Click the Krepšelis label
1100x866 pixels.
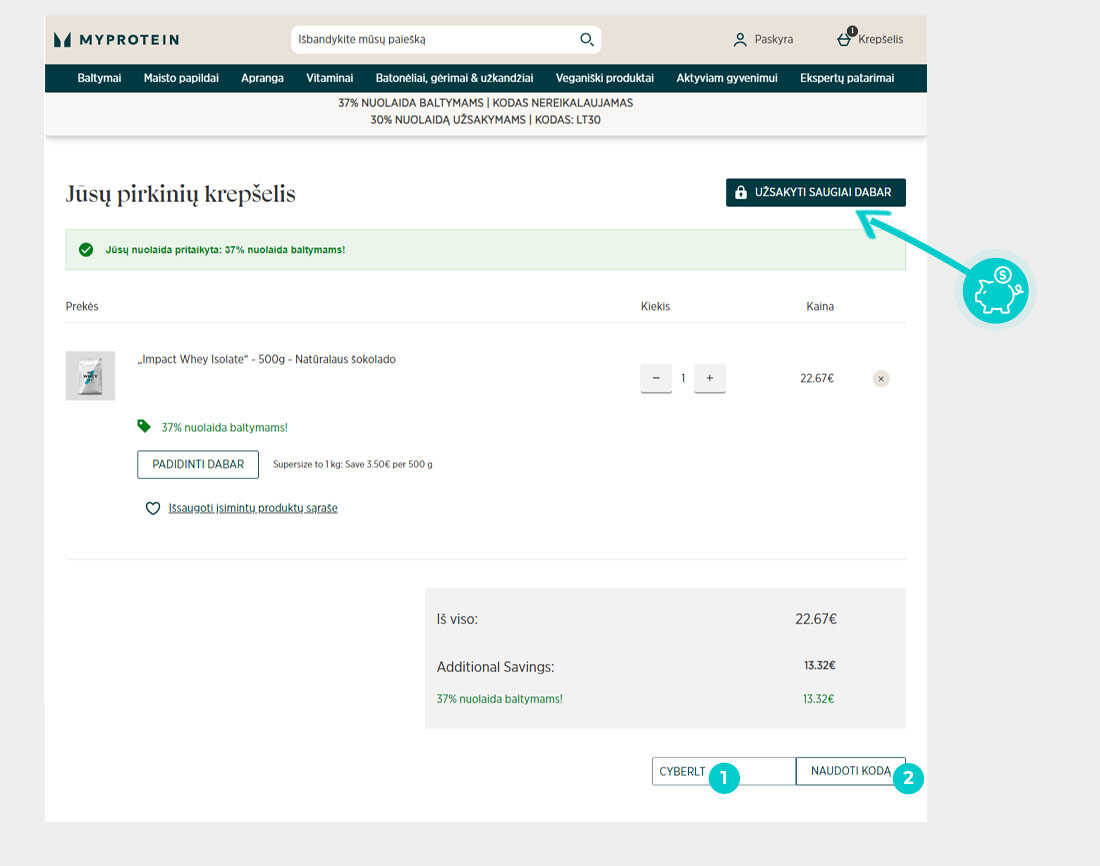(x=880, y=39)
